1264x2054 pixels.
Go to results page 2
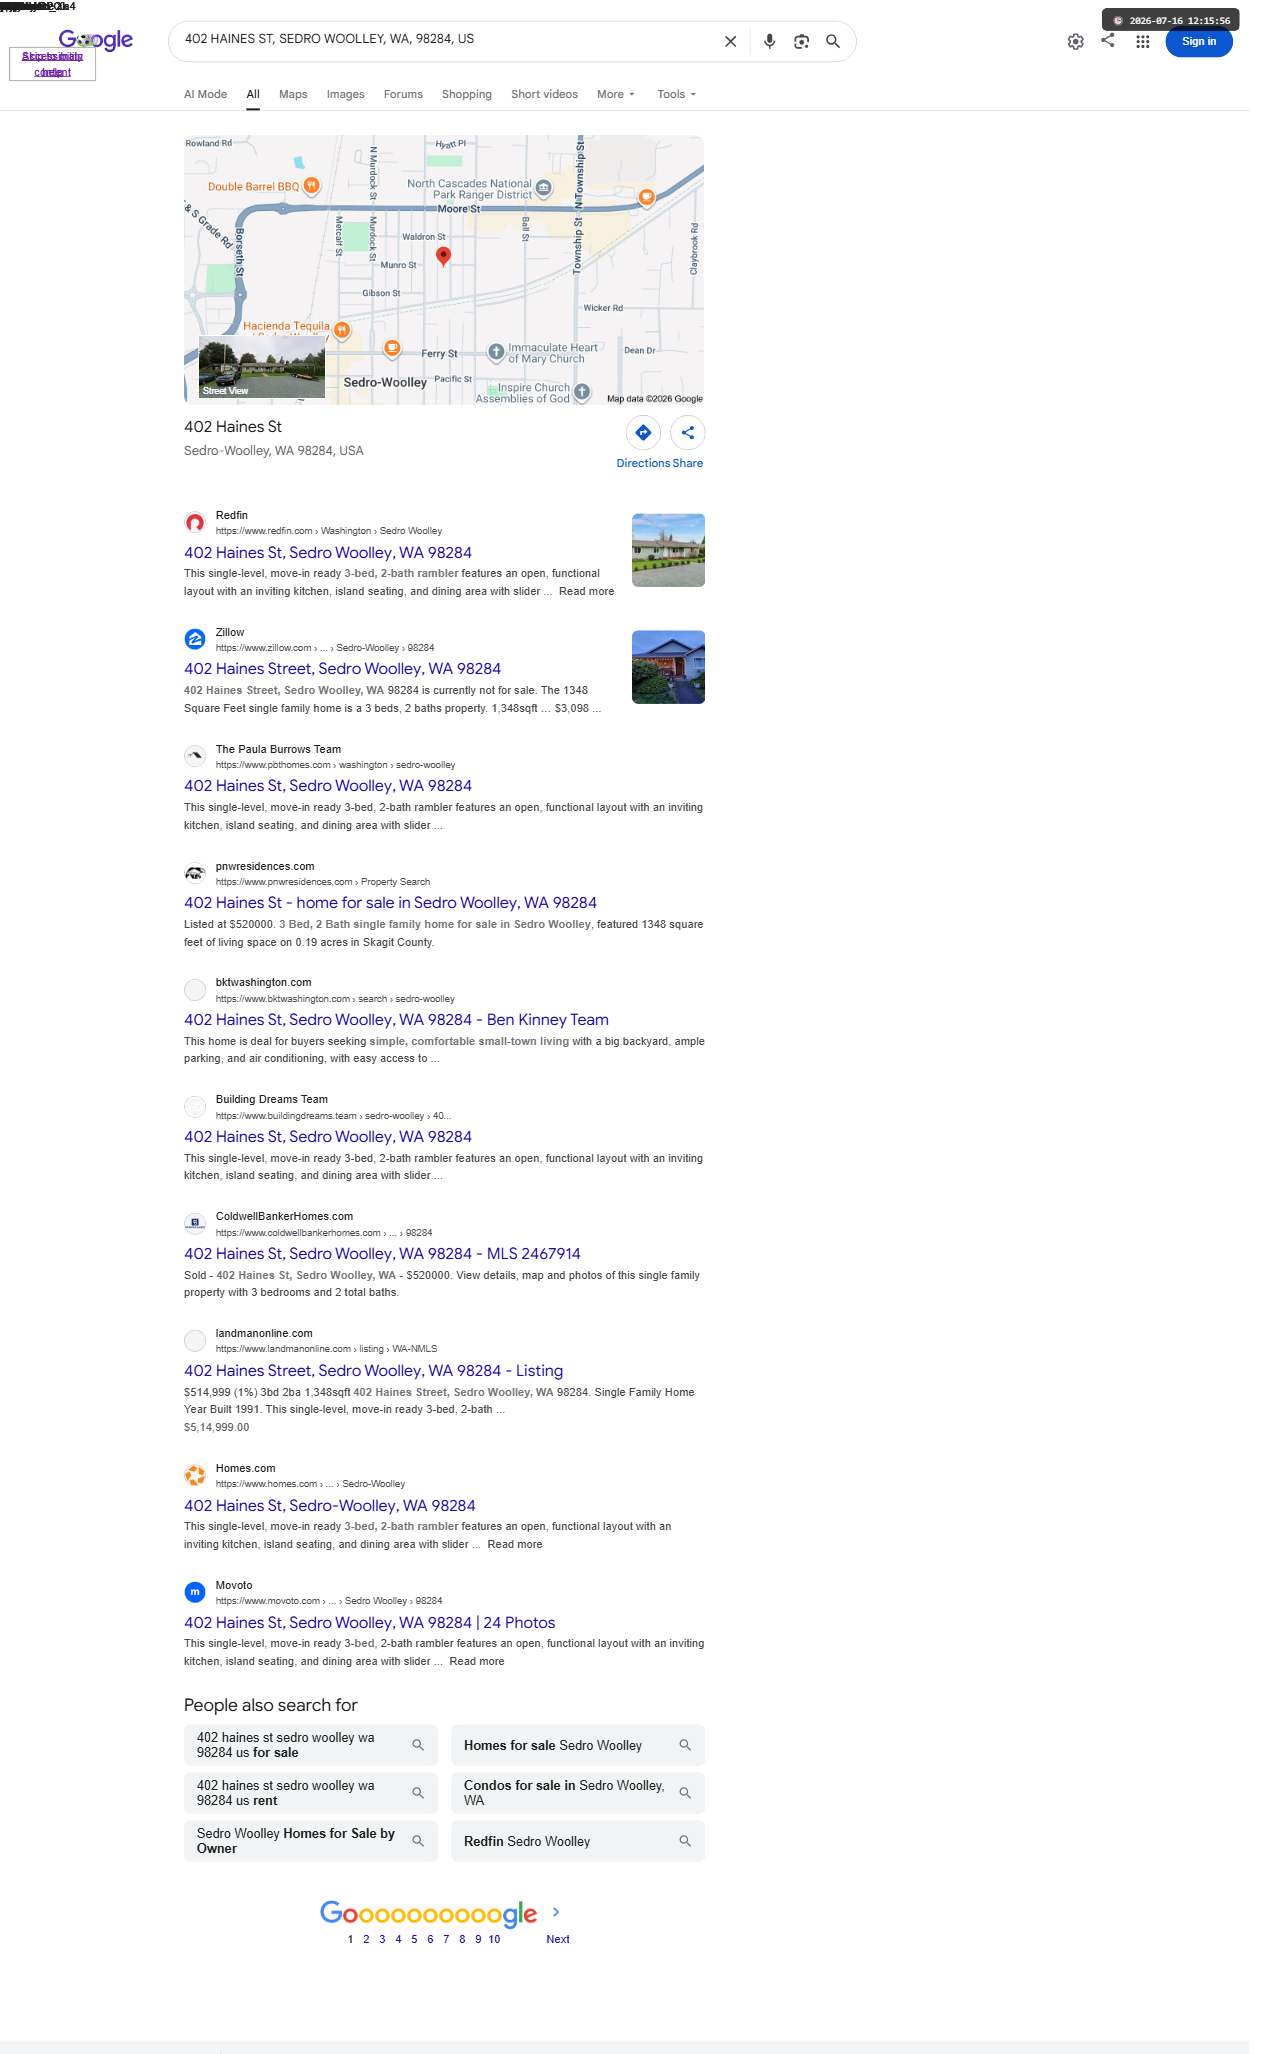tap(366, 1939)
